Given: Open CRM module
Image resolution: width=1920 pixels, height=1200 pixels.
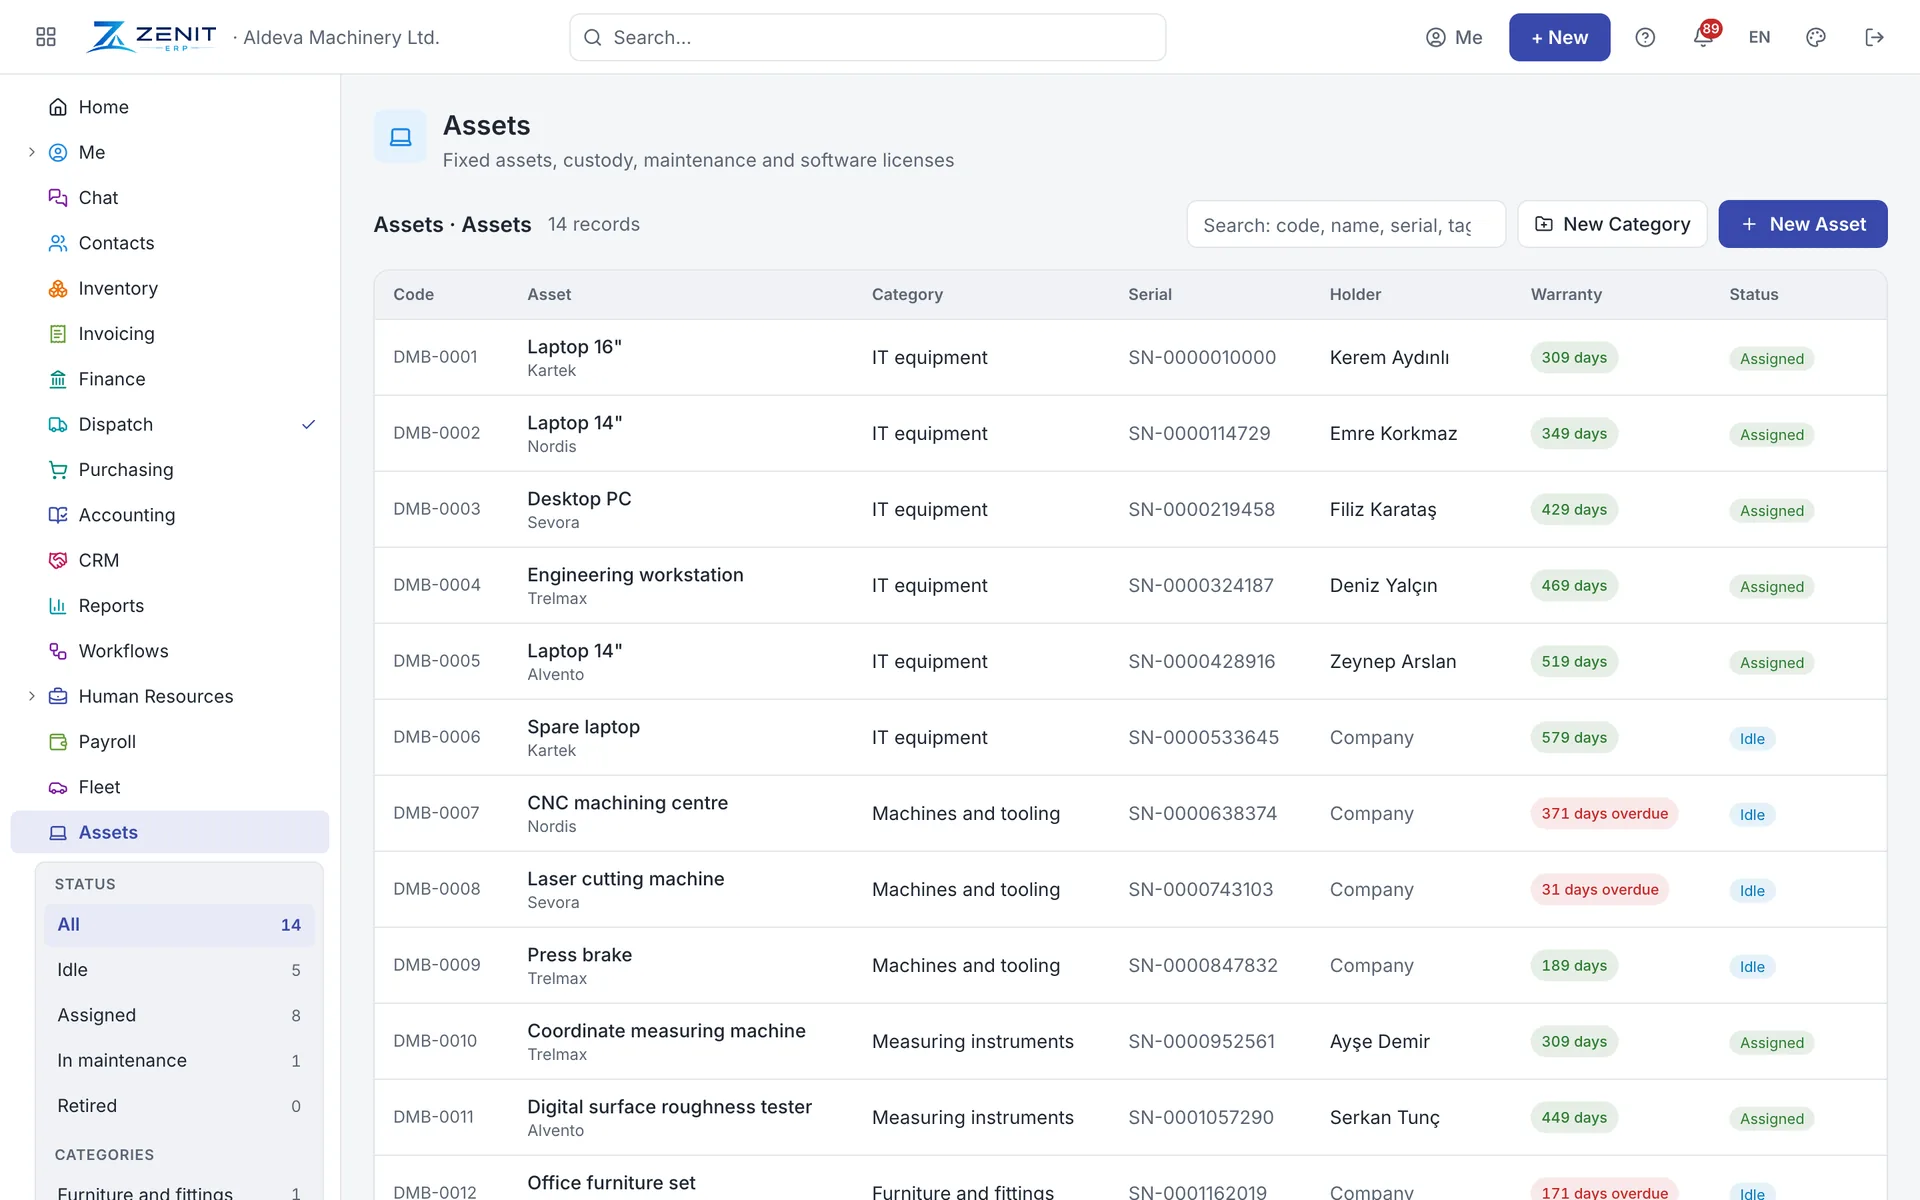Looking at the screenshot, I should point(170,560).
